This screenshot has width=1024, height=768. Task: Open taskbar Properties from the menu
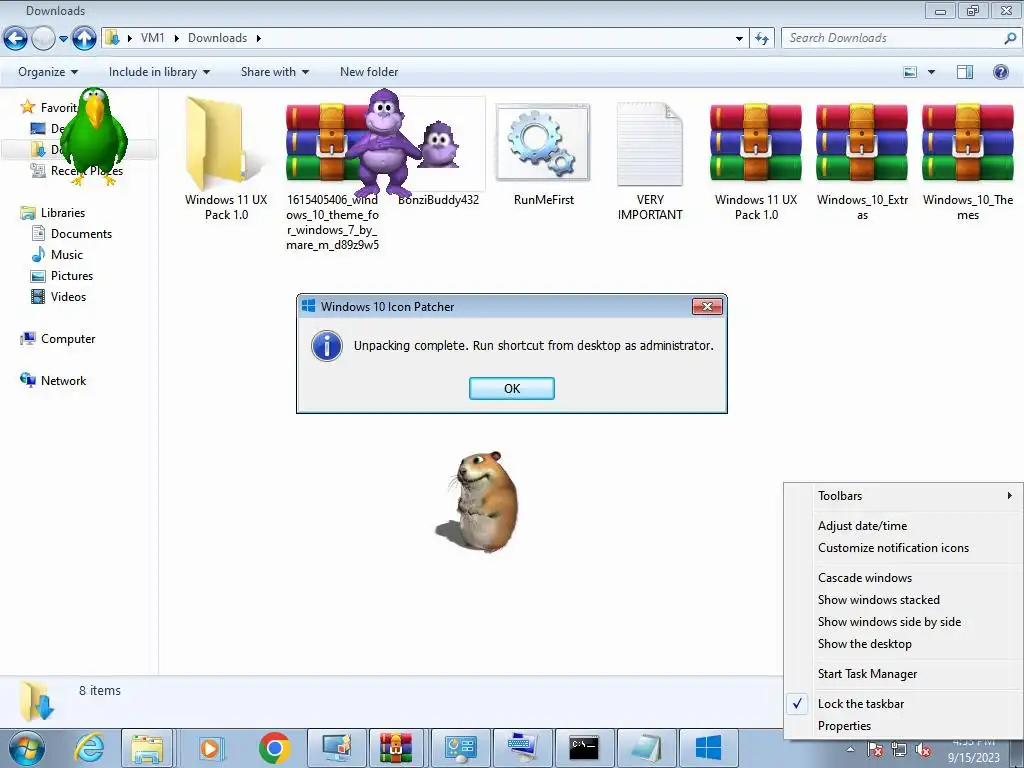pyautogui.click(x=904, y=726)
